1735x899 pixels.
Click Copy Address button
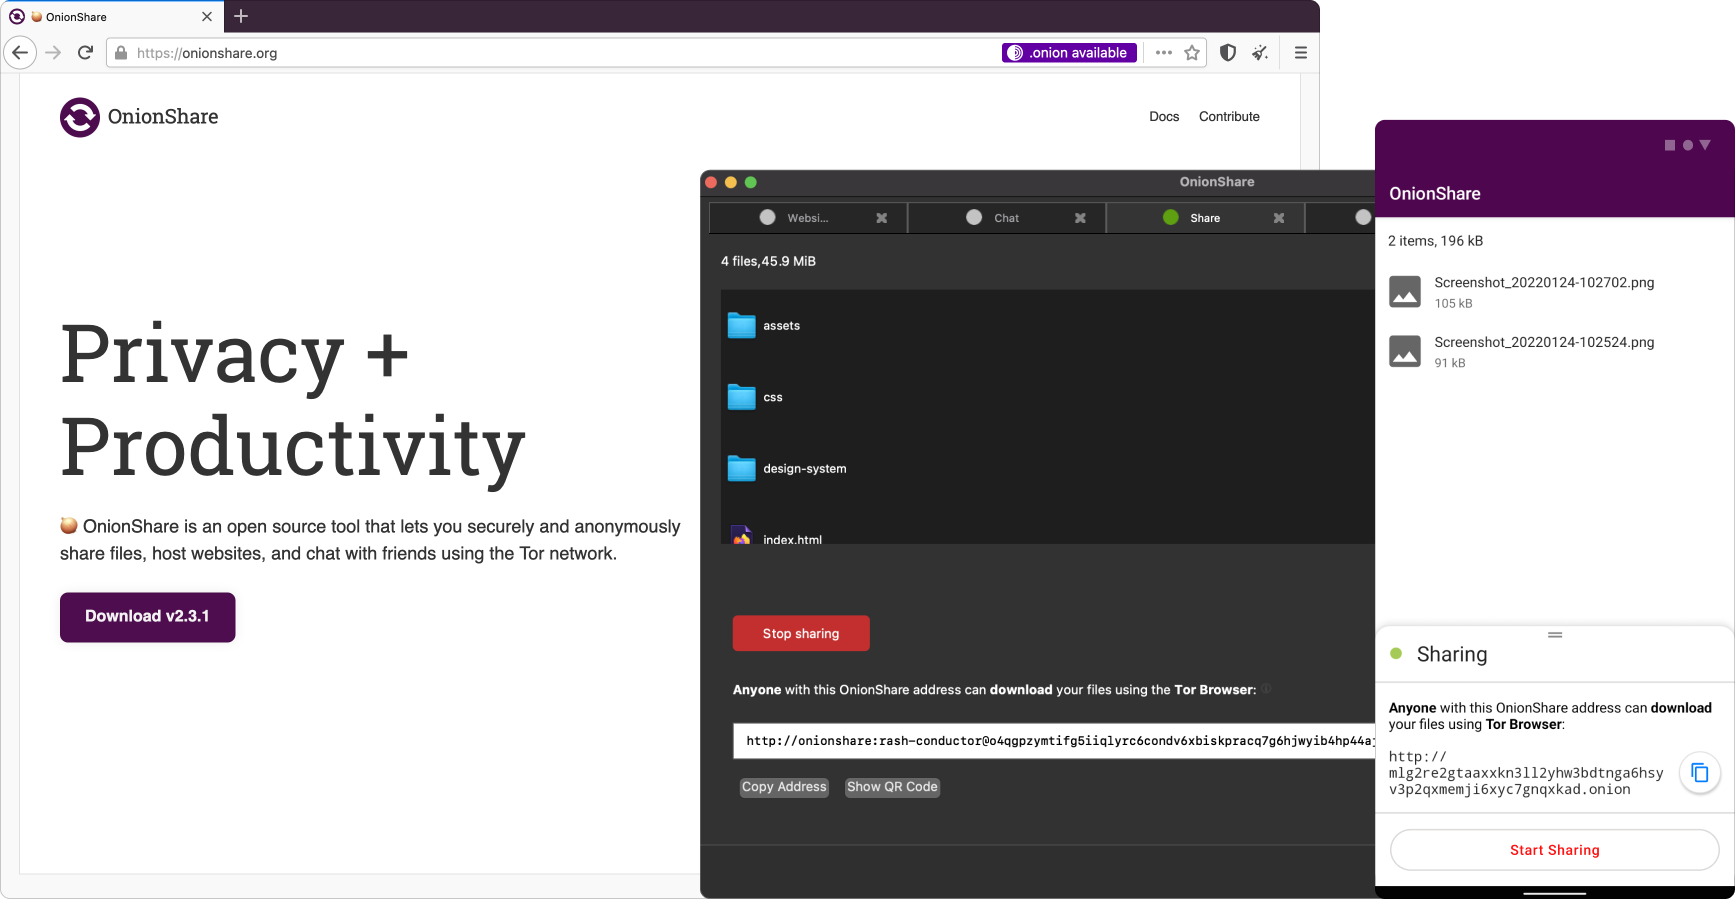(x=784, y=788)
